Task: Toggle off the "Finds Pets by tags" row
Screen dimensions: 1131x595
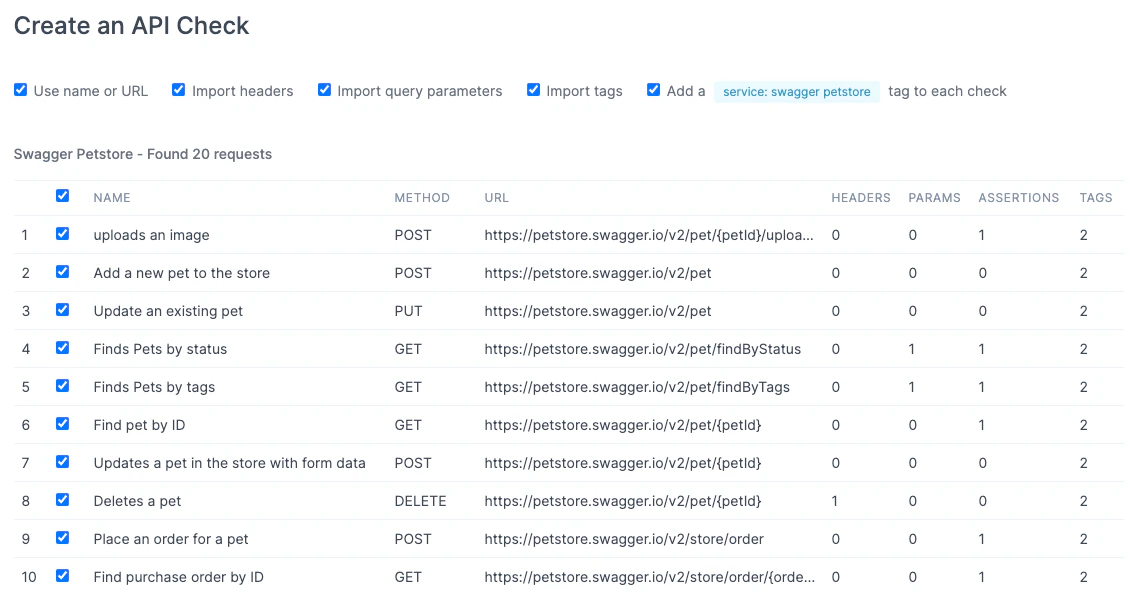Action: [x=62, y=385]
